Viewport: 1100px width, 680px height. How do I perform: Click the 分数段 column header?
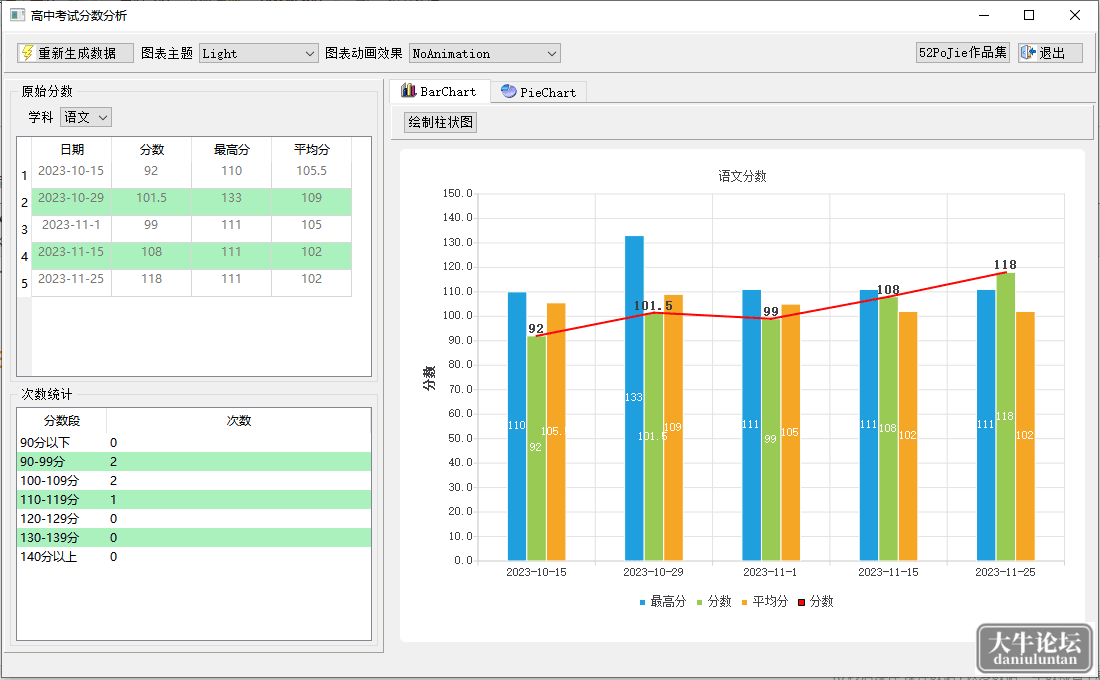point(62,420)
